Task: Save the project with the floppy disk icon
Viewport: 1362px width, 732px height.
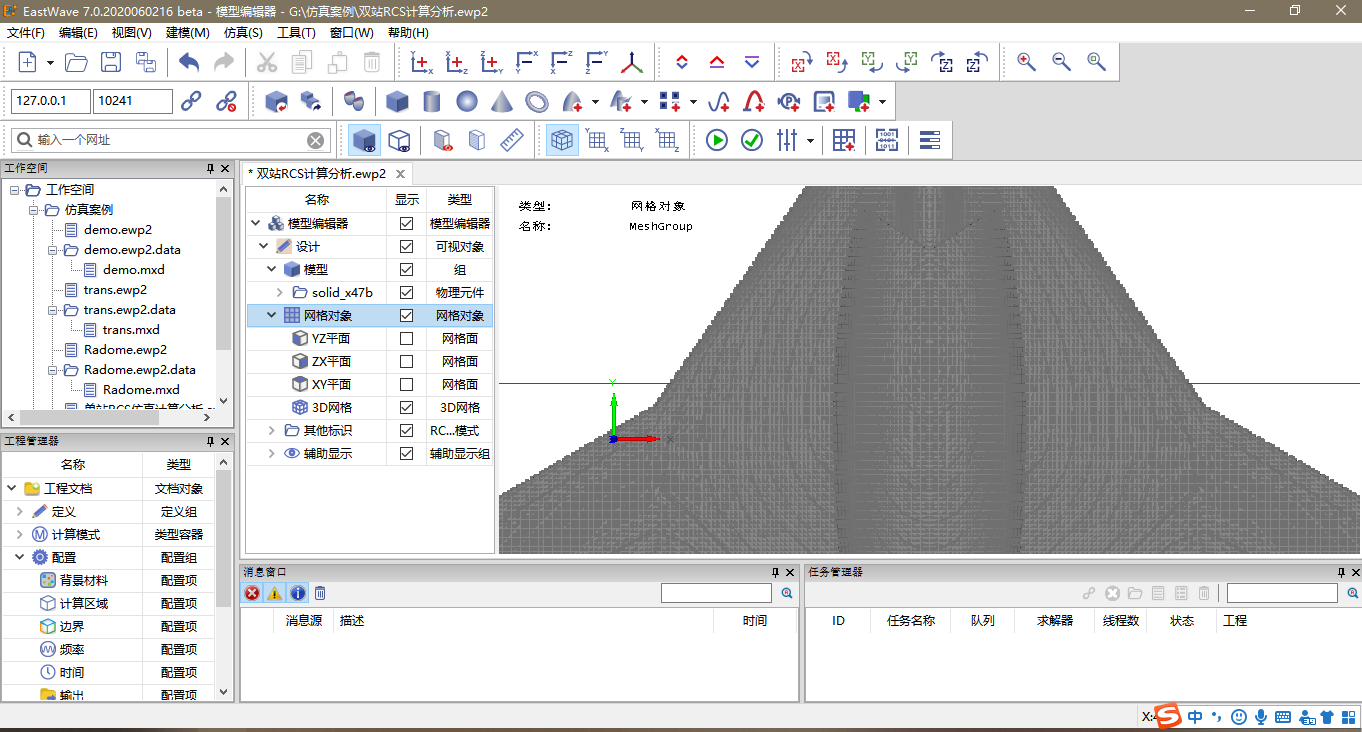Action: pyautogui.click(x=111, y=62)
